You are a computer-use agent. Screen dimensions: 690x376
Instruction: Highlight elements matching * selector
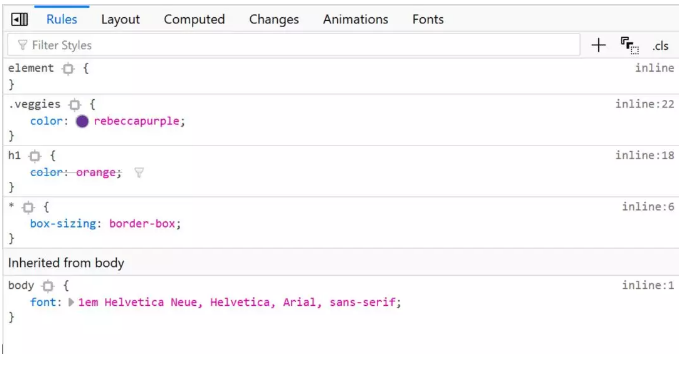click(28, 207)
